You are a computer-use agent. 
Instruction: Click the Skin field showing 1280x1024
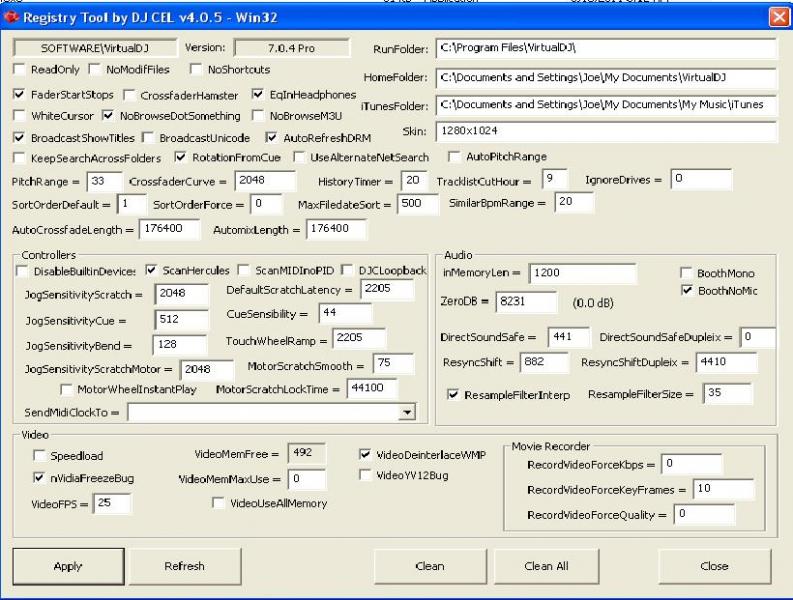[x=606, y=132]
